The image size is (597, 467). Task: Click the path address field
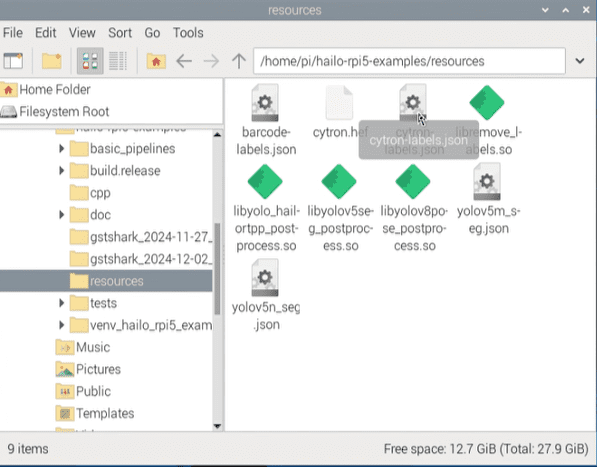tap(409, 61)
